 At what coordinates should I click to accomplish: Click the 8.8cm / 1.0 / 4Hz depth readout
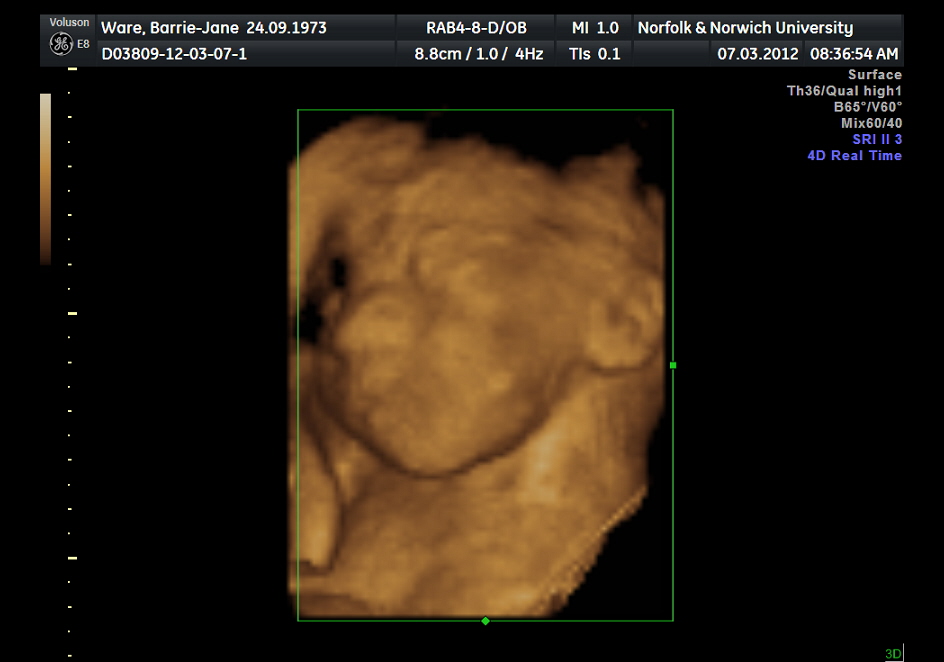pos(478,54)
